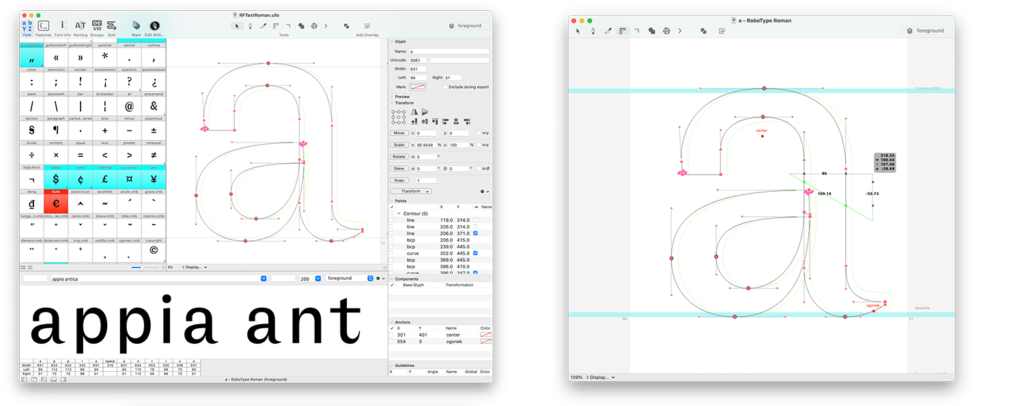
Task: Open the Transform dropdown in the inspector
Action: point(411,190)
